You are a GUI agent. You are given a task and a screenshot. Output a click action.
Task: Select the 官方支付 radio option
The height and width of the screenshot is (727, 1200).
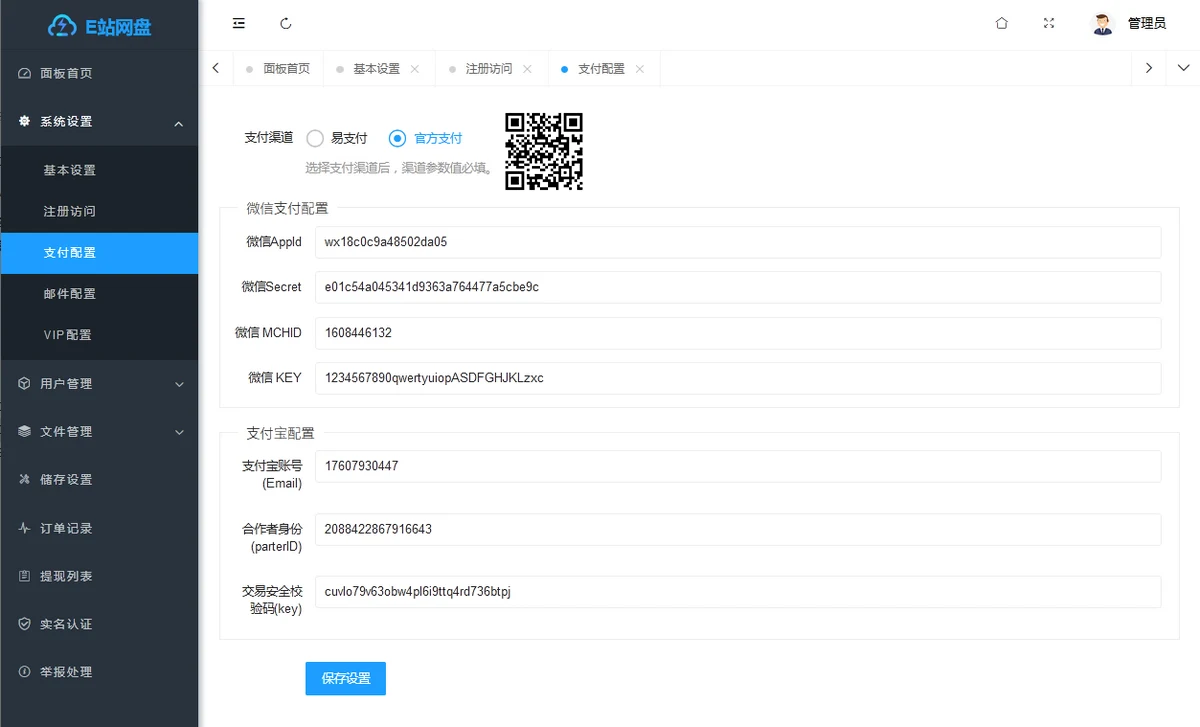tap(397, 139)
